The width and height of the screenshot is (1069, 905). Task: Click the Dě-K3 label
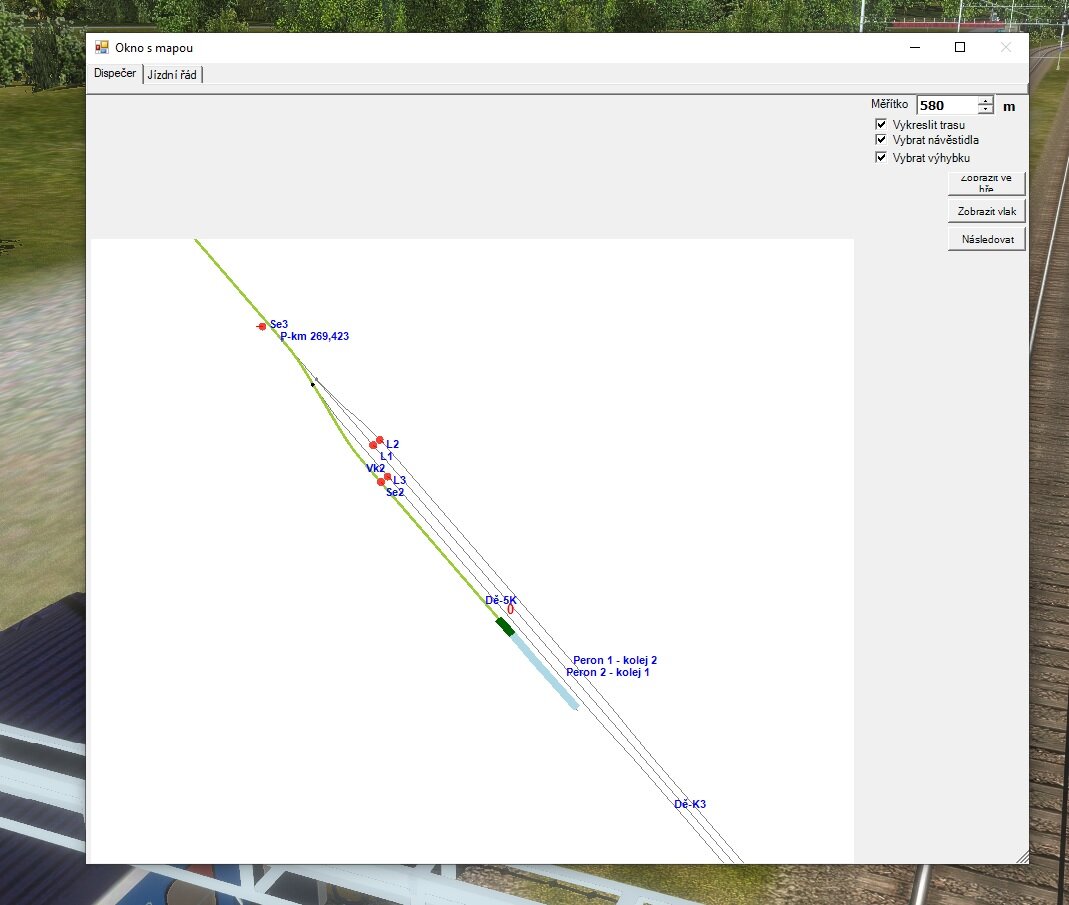[690, 804]
